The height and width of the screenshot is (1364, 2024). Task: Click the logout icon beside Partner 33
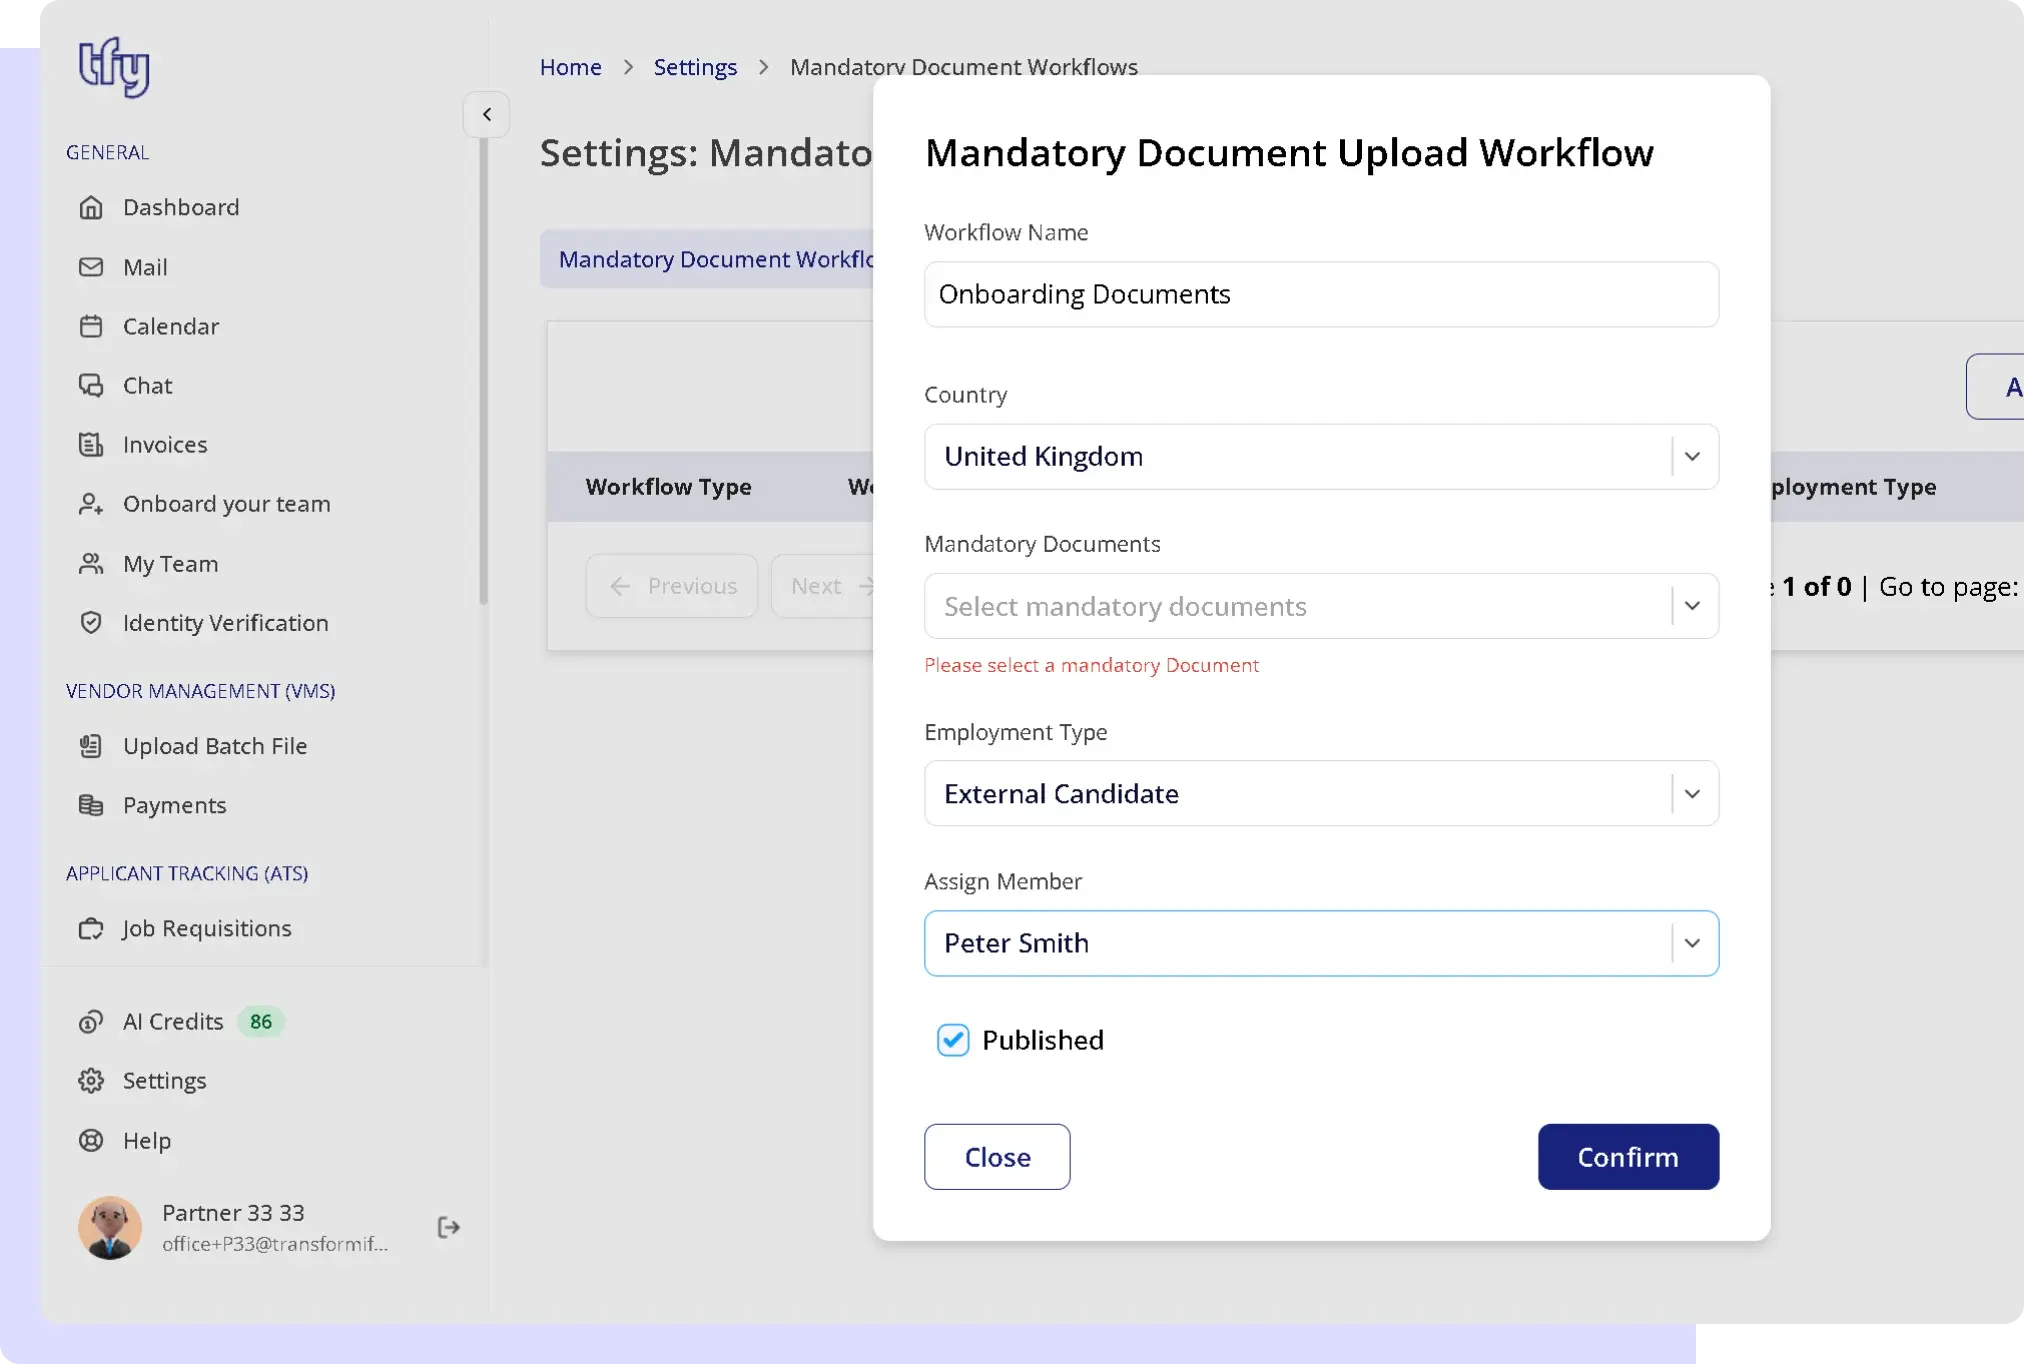coord(449,1228)
